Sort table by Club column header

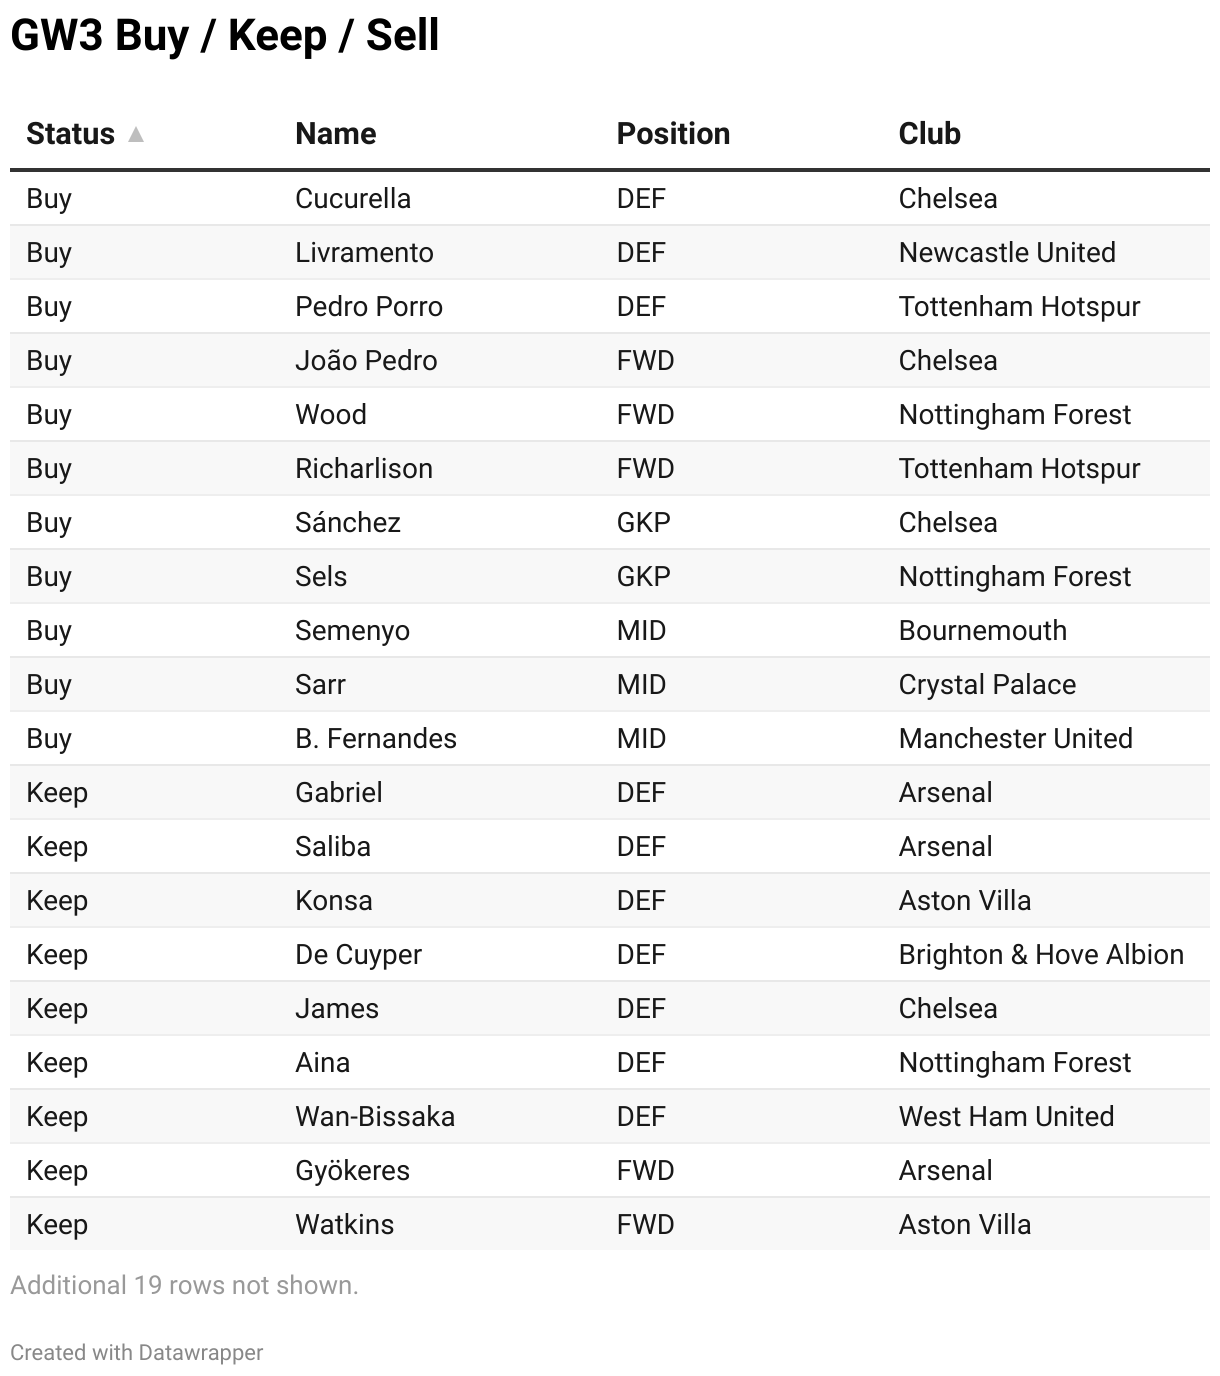929,134
